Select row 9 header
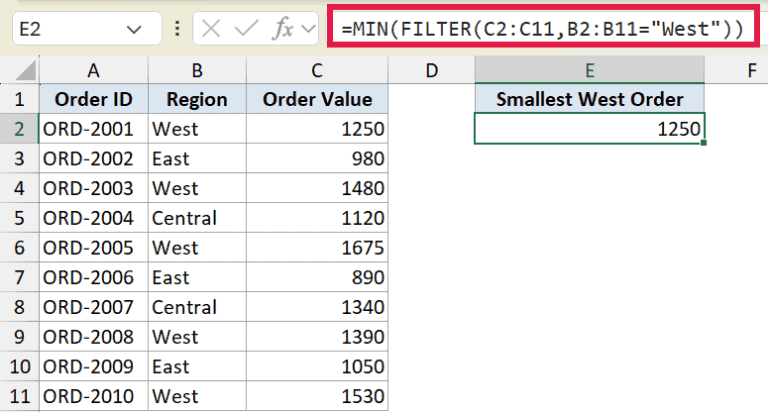Screen dimensions: 768x412 20,337
